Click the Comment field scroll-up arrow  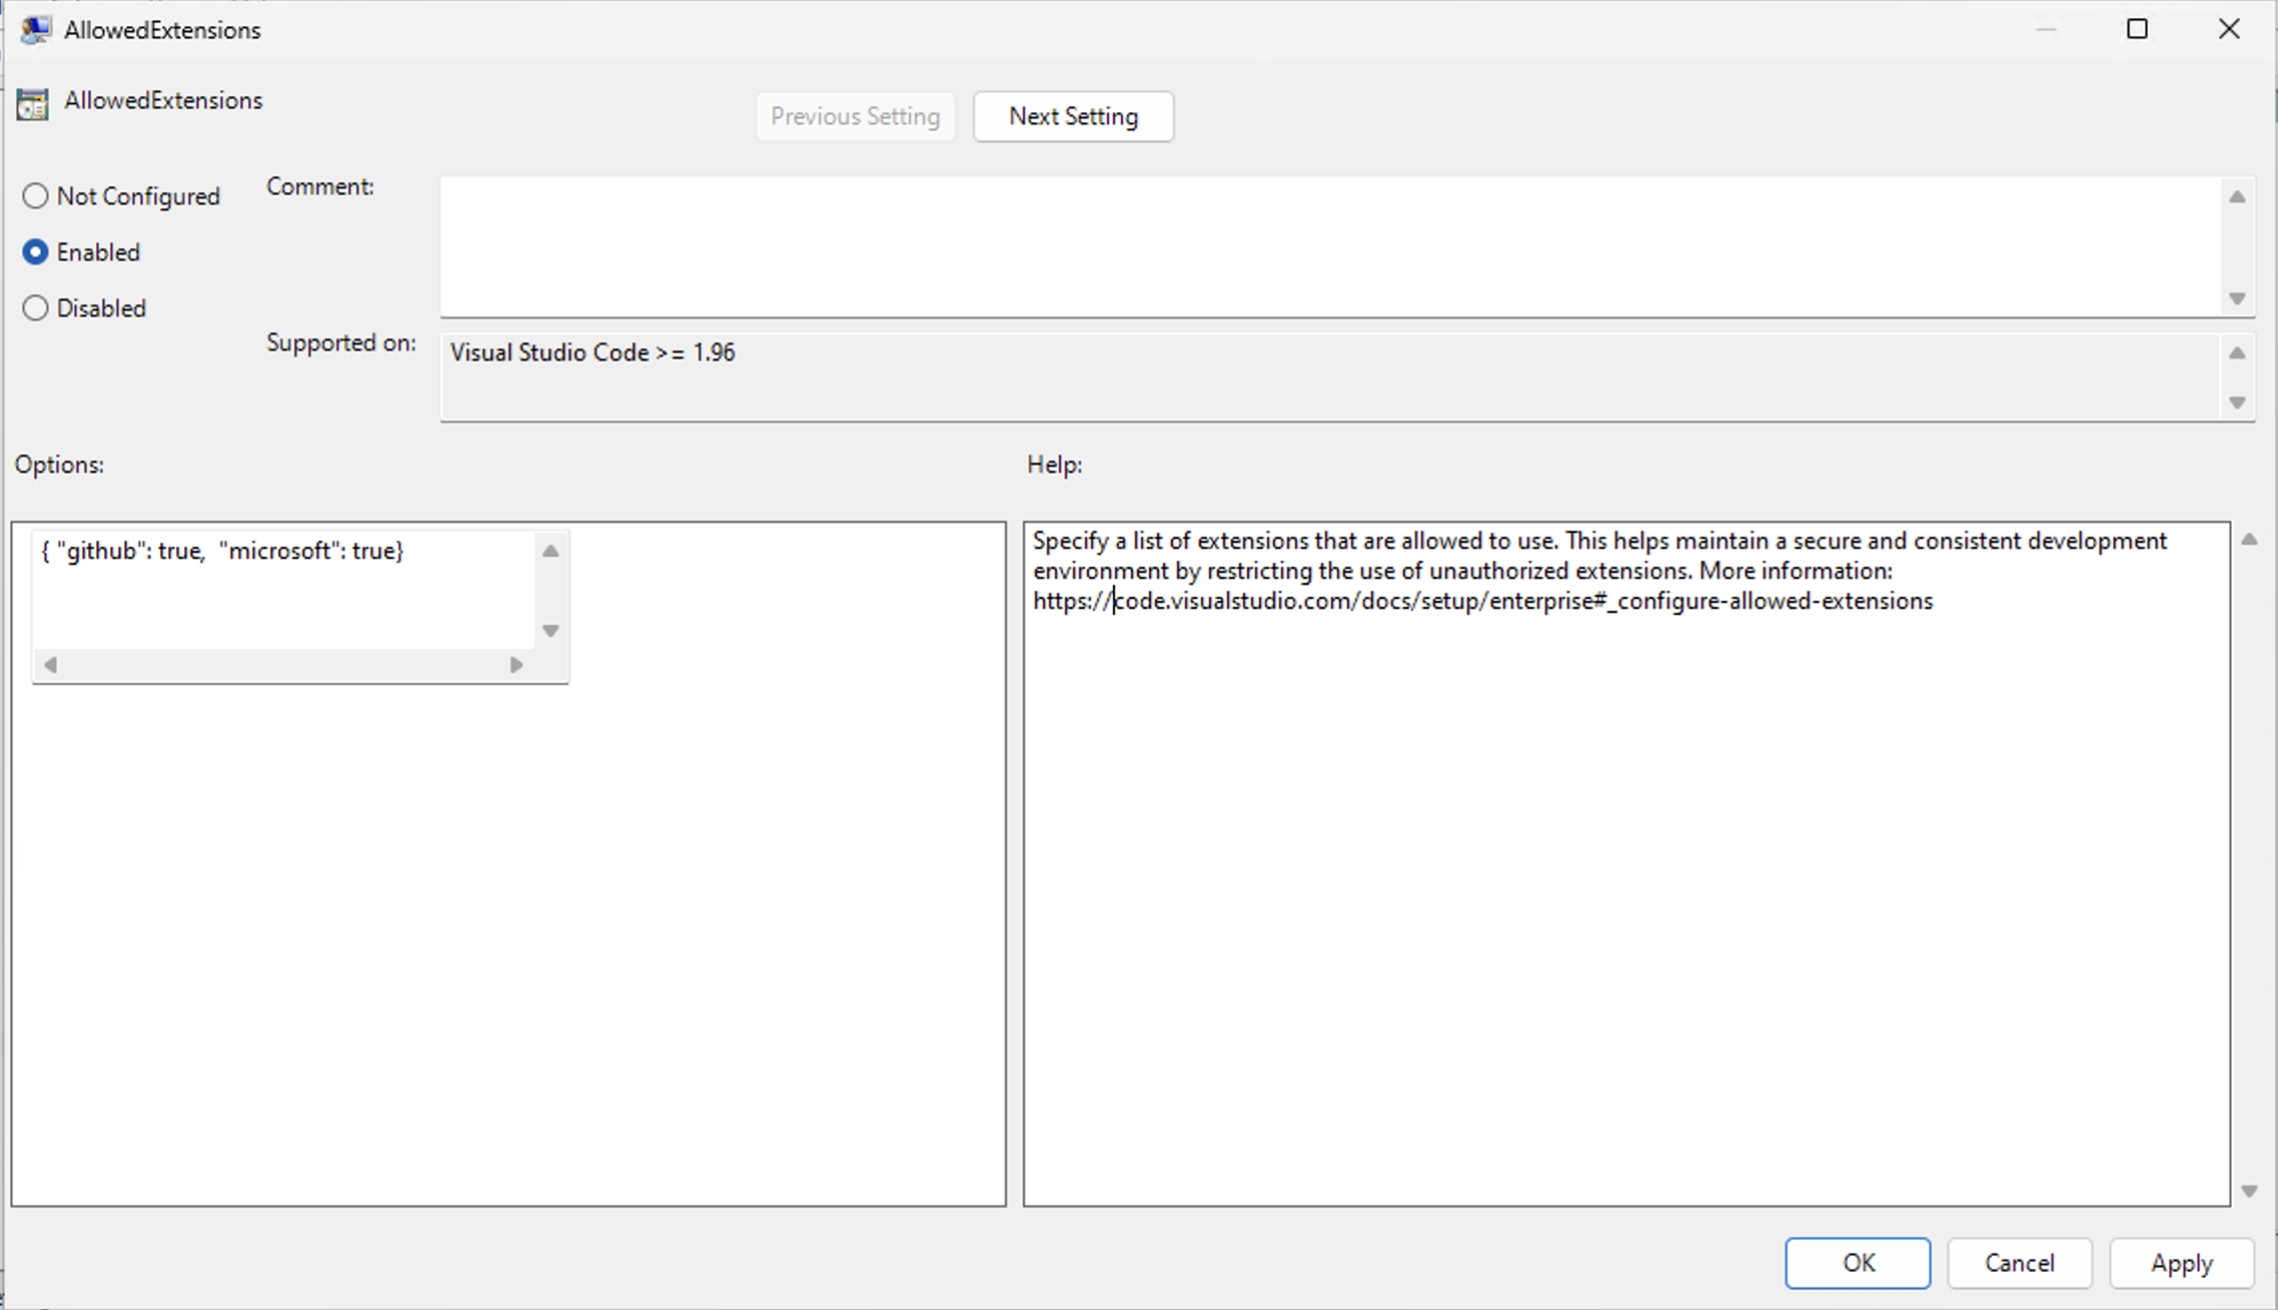(x=2237, y=196)
